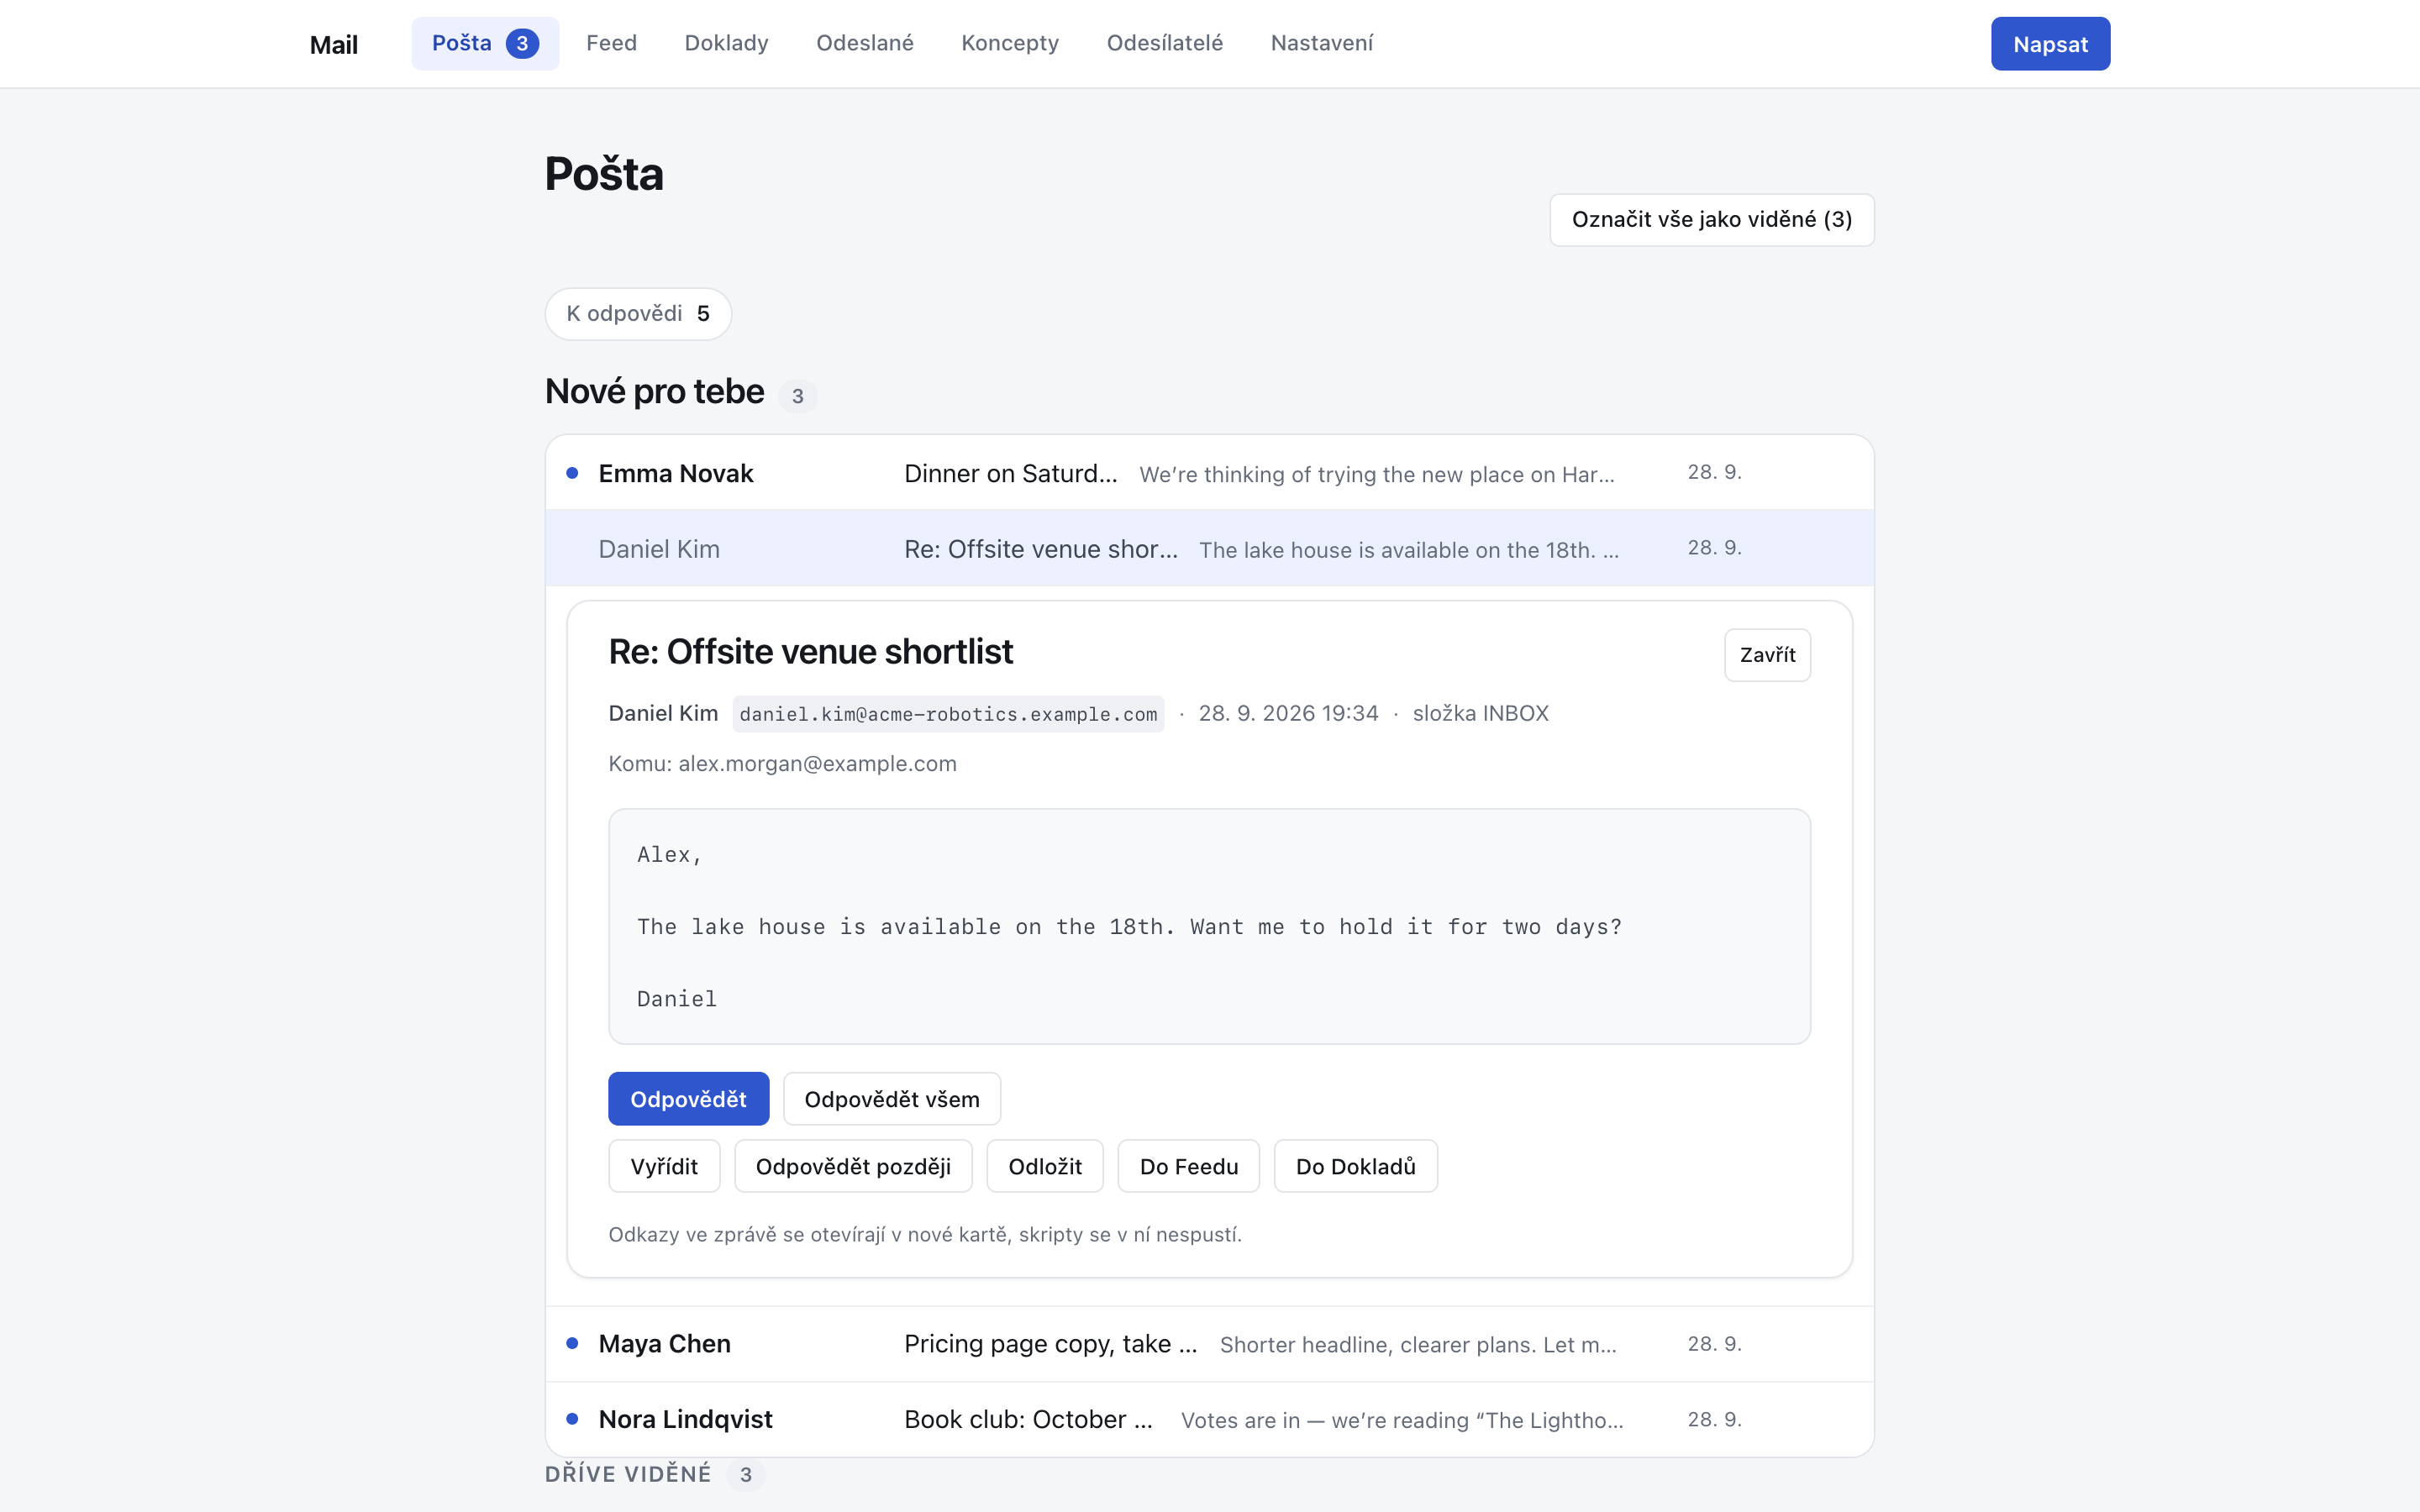Click the message body text area
The width and height of the screenshot is (2420, 1512).
[1209, 926]
